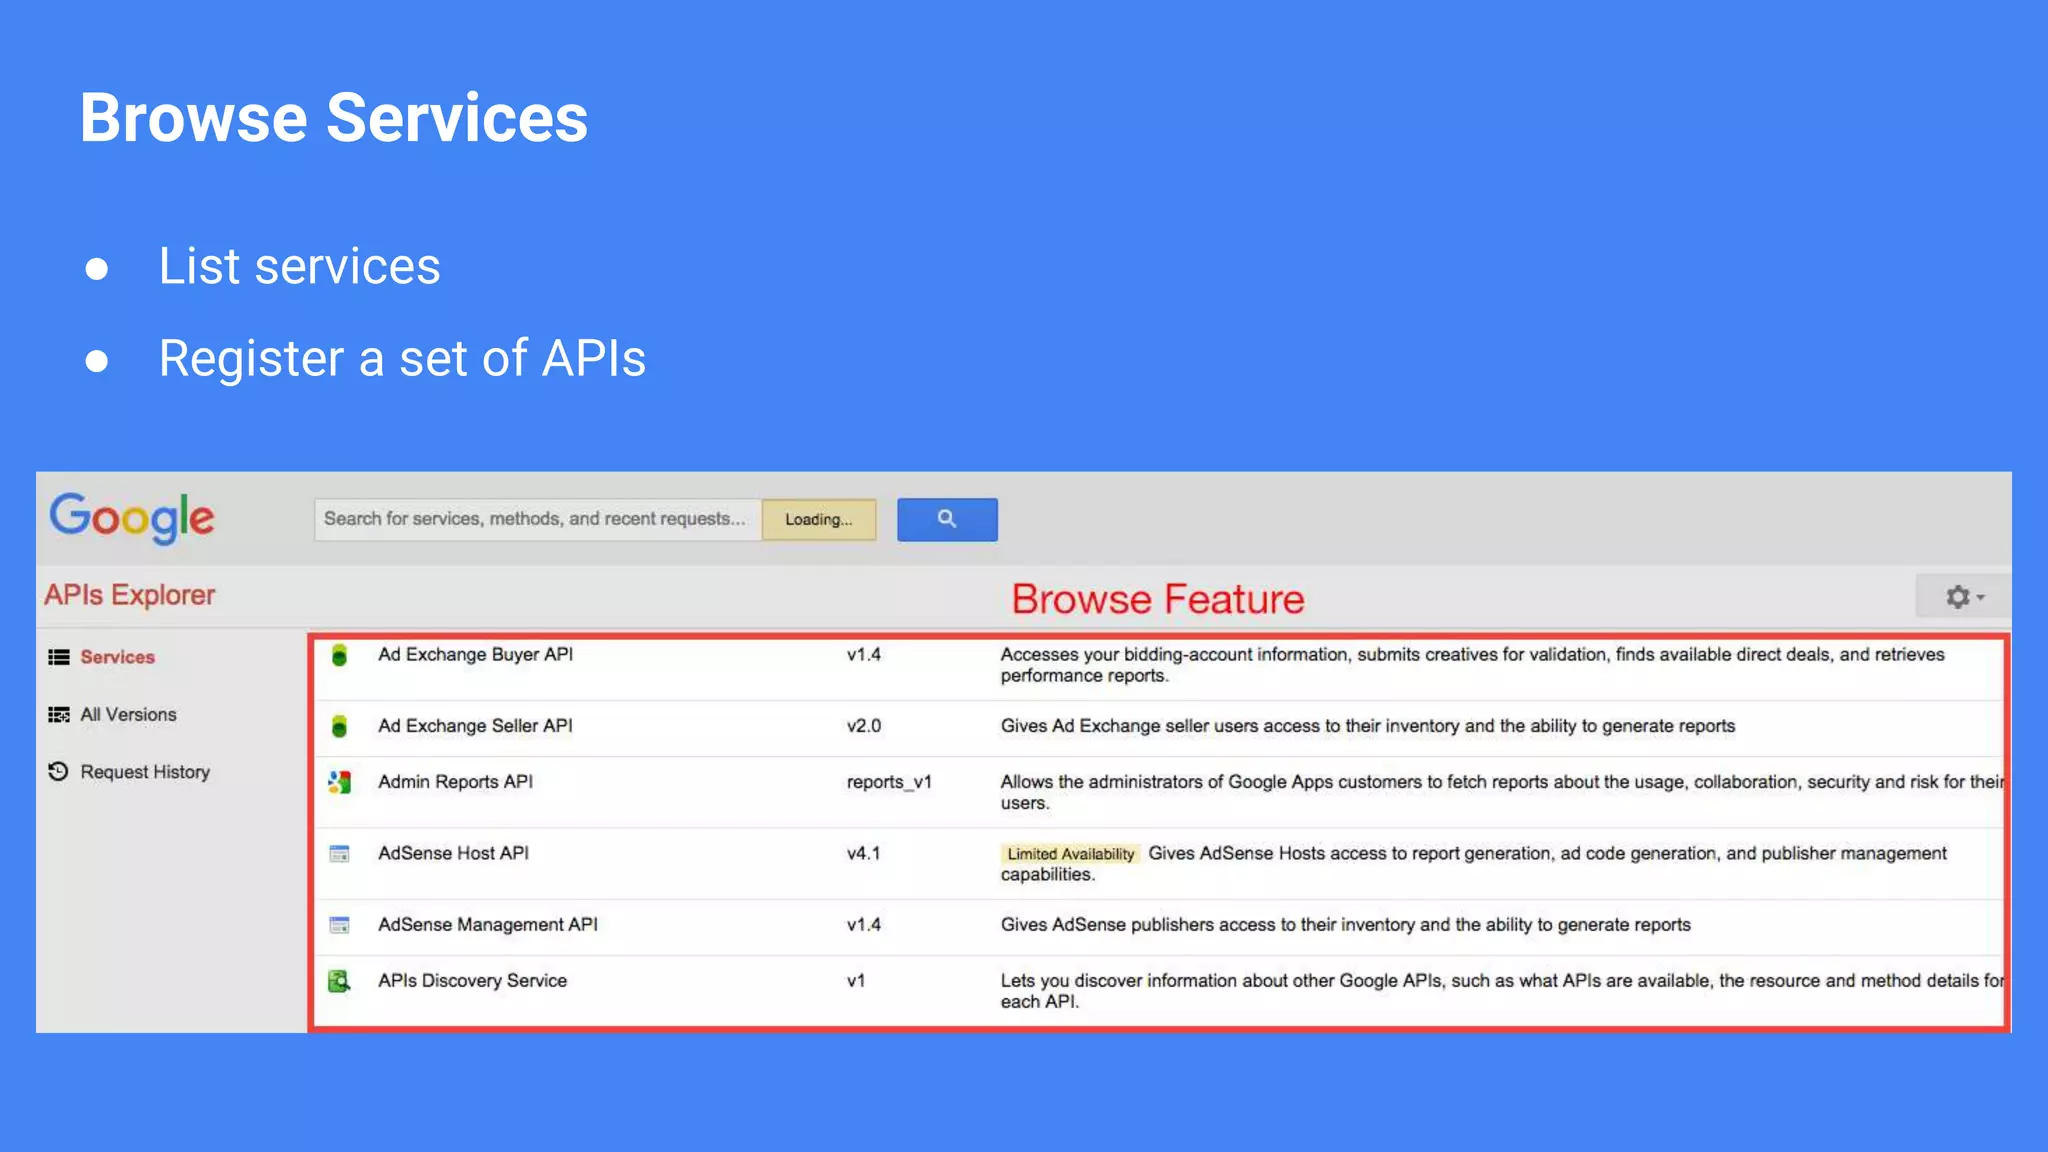Focus the search for services input field
The width and height of the screenshot is (2048, 1152).
(x=537, y=519)
